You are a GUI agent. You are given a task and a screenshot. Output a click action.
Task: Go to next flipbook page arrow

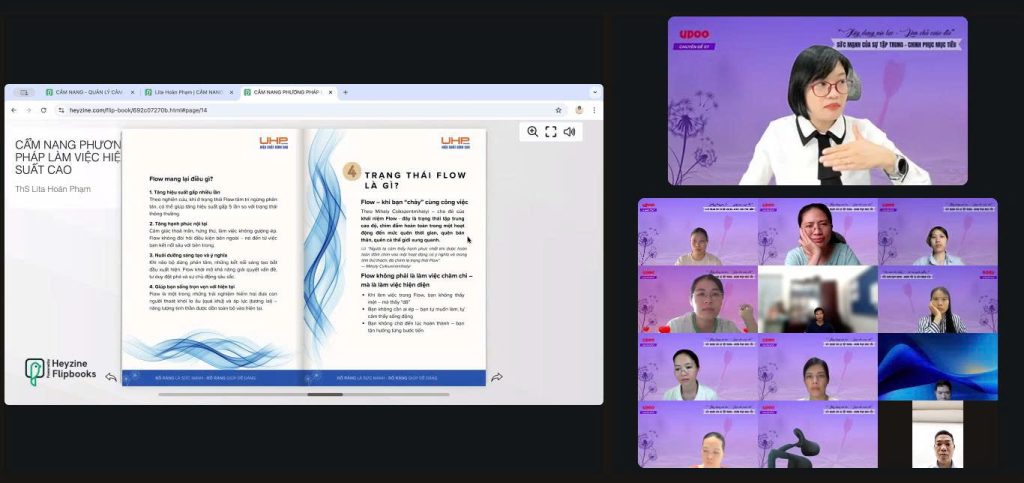(x=496, y=377)
